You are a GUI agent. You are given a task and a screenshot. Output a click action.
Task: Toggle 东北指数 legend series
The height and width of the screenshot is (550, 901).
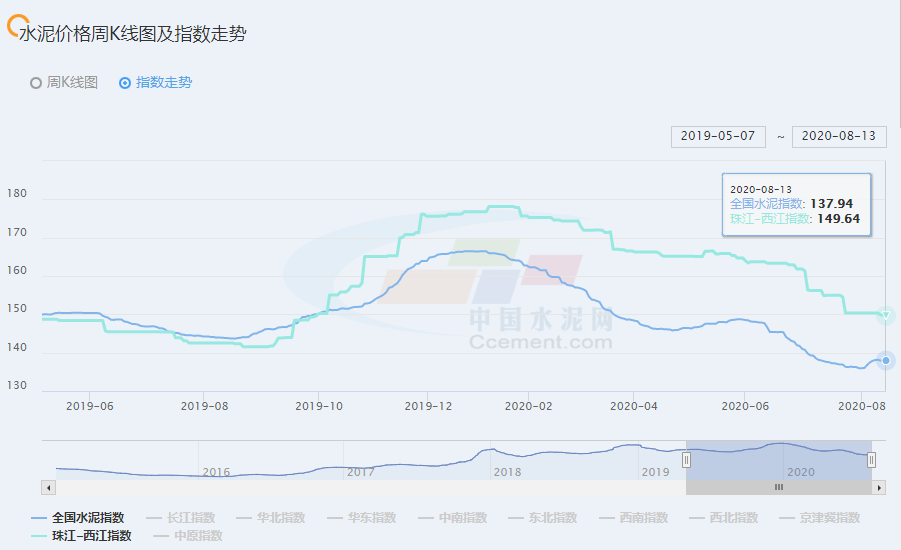pyautogui.click(x=542, y=518)
